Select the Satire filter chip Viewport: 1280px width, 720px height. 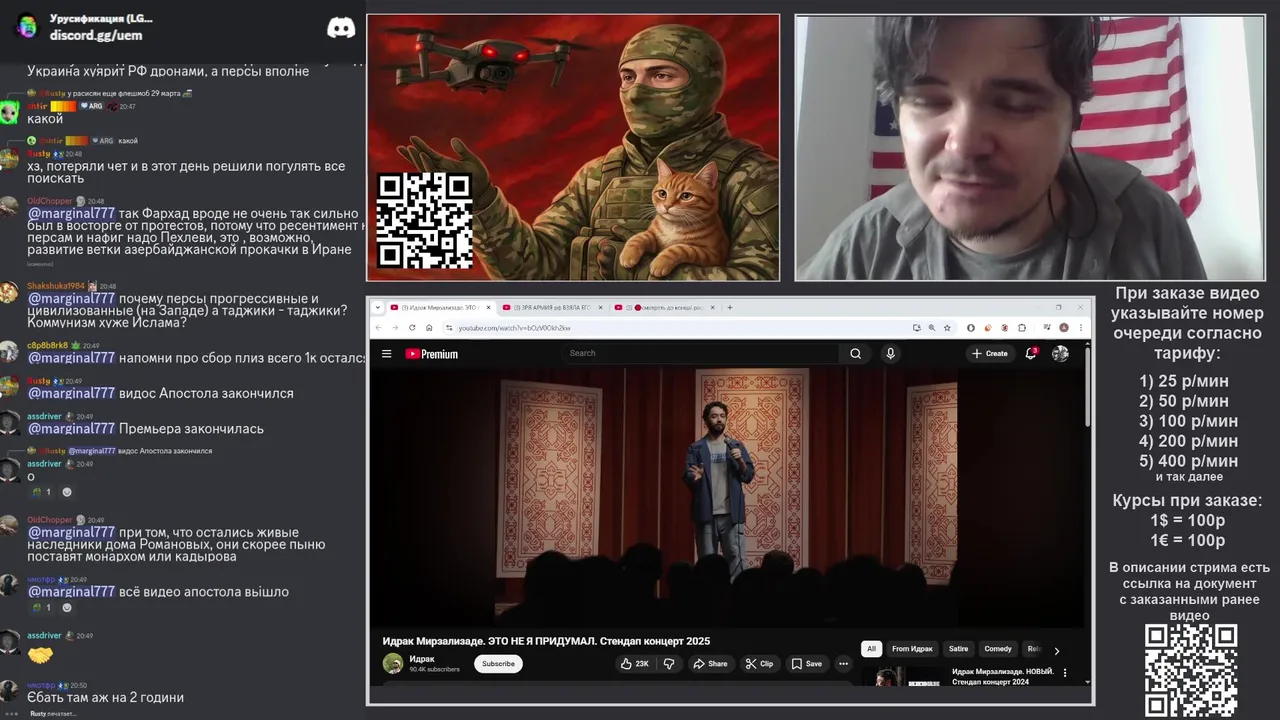[958, 649]
